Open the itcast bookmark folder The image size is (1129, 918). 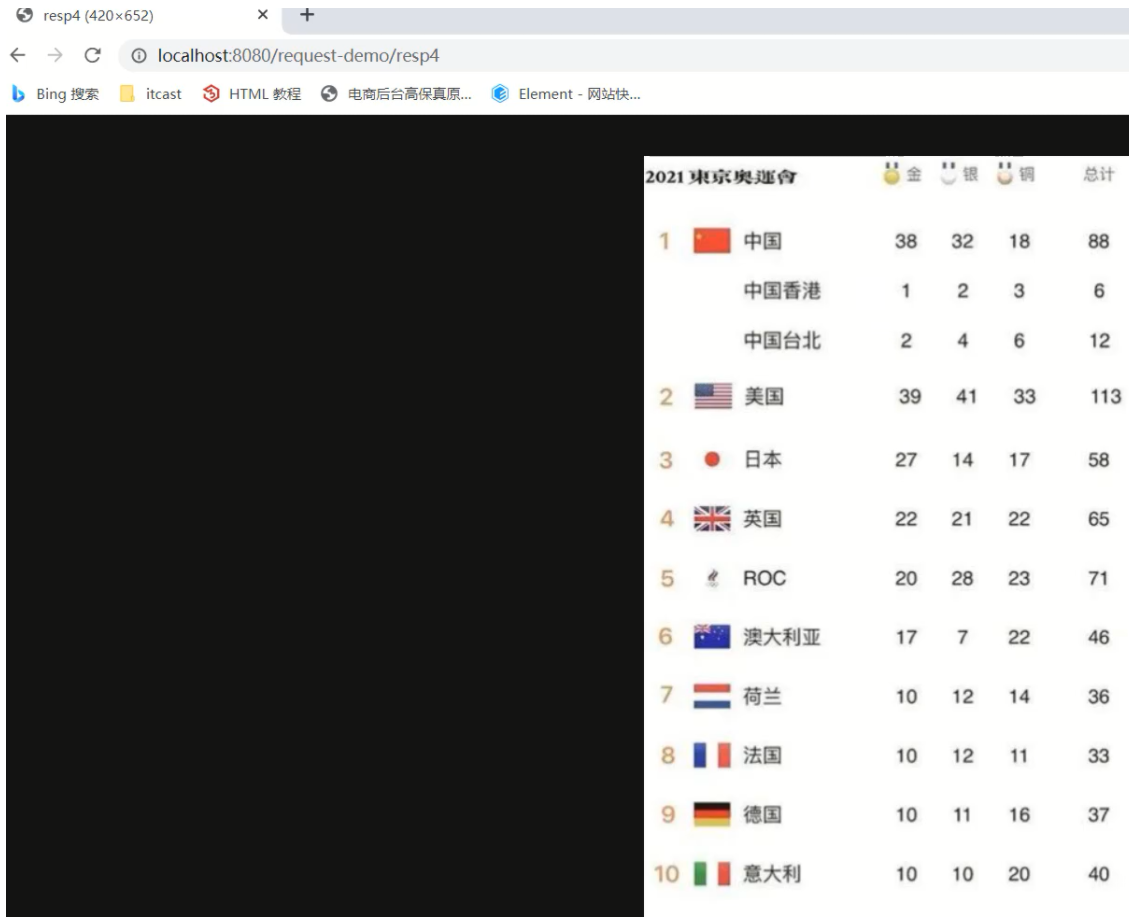pyautogui.click(x=150, y=94)
